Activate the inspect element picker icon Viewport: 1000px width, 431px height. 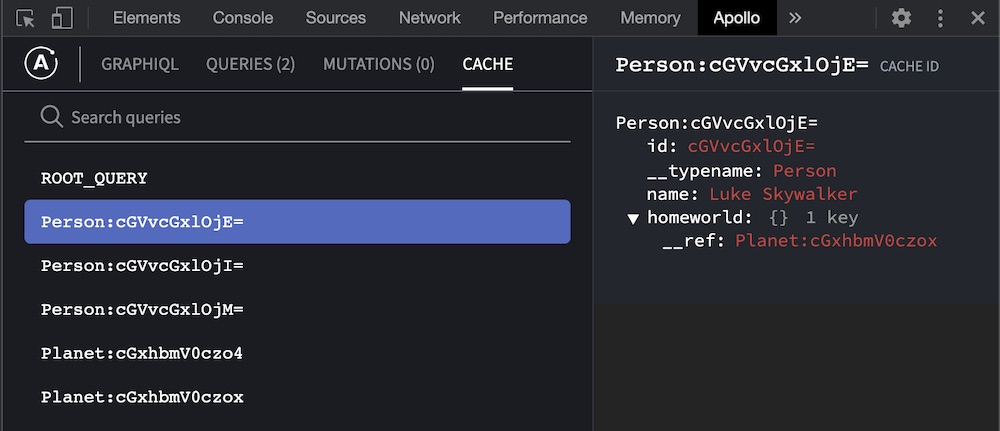[x=26, y=18]
